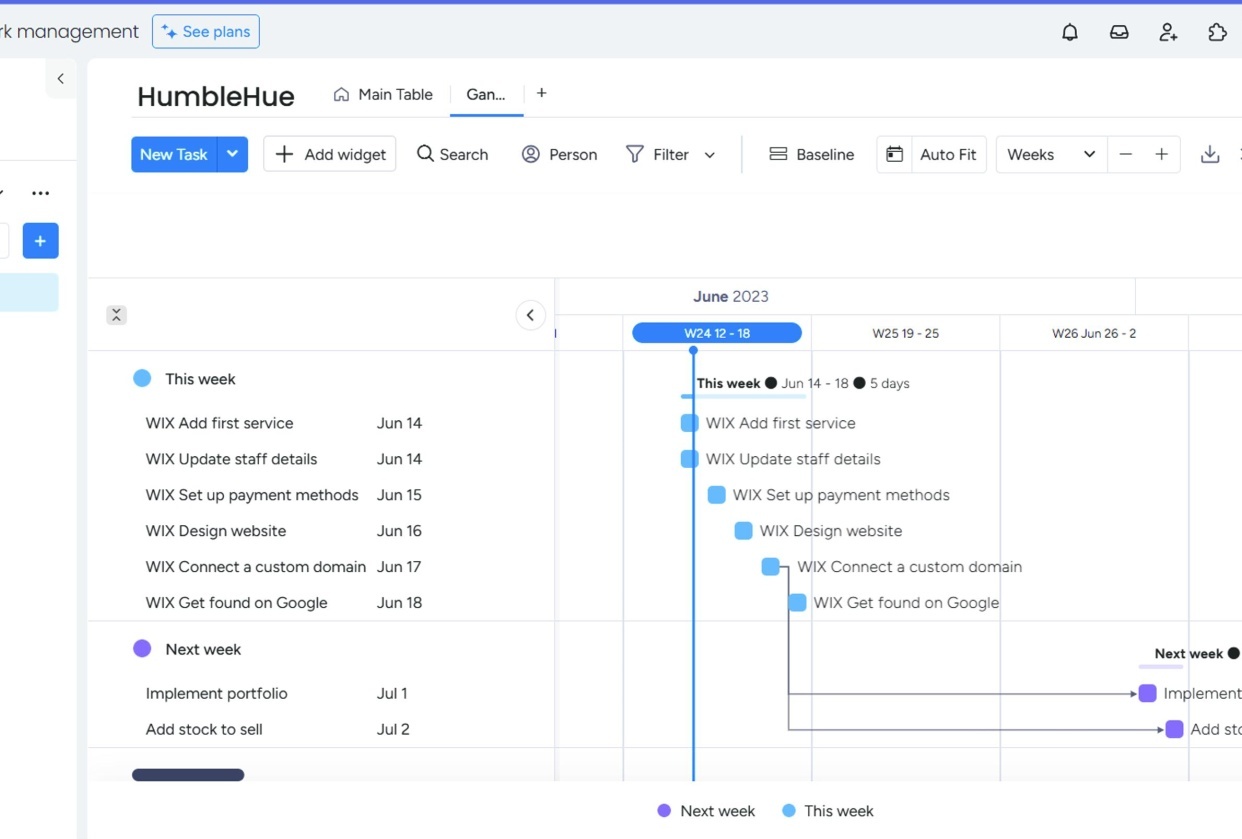
Task: Click the Jul 2 date for Add stock to sell
Action: pyautogui.click(x=393, y=729)
